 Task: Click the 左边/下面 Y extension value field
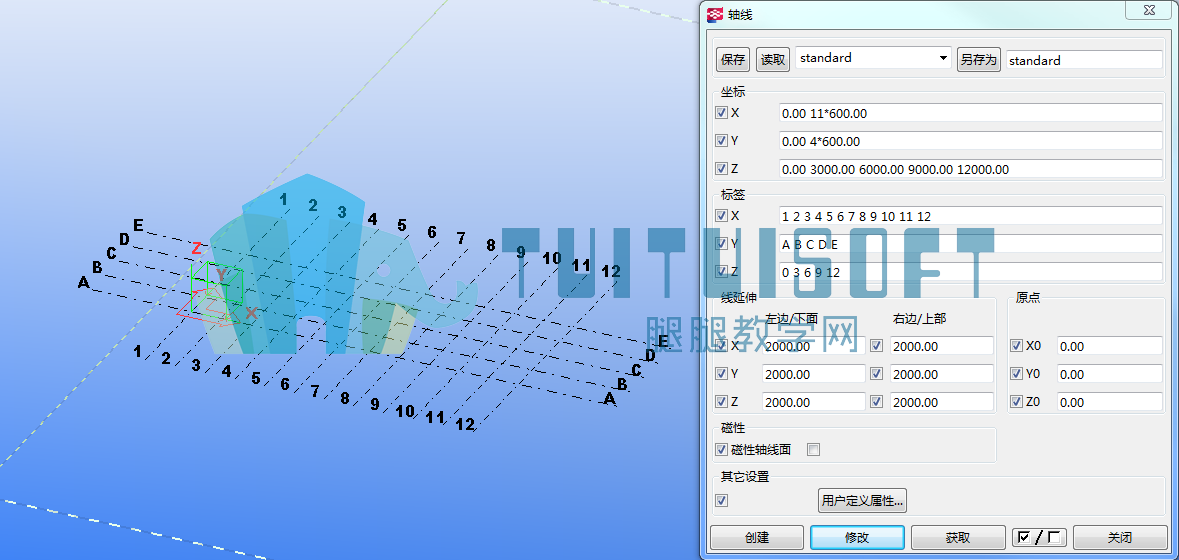(x=814, y=374)
